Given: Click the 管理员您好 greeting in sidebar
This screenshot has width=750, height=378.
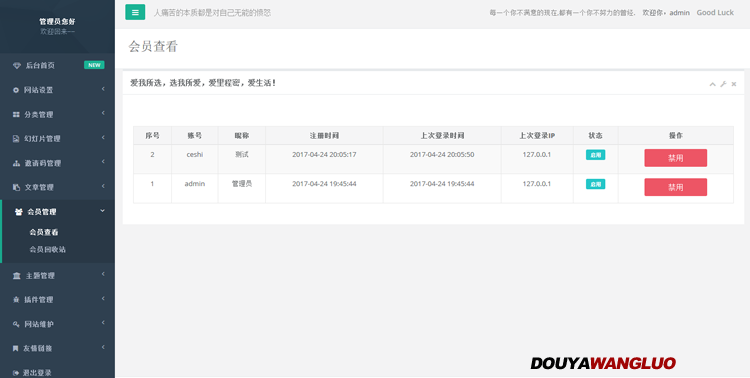Looking at the screenshot, I should (57, 22).
